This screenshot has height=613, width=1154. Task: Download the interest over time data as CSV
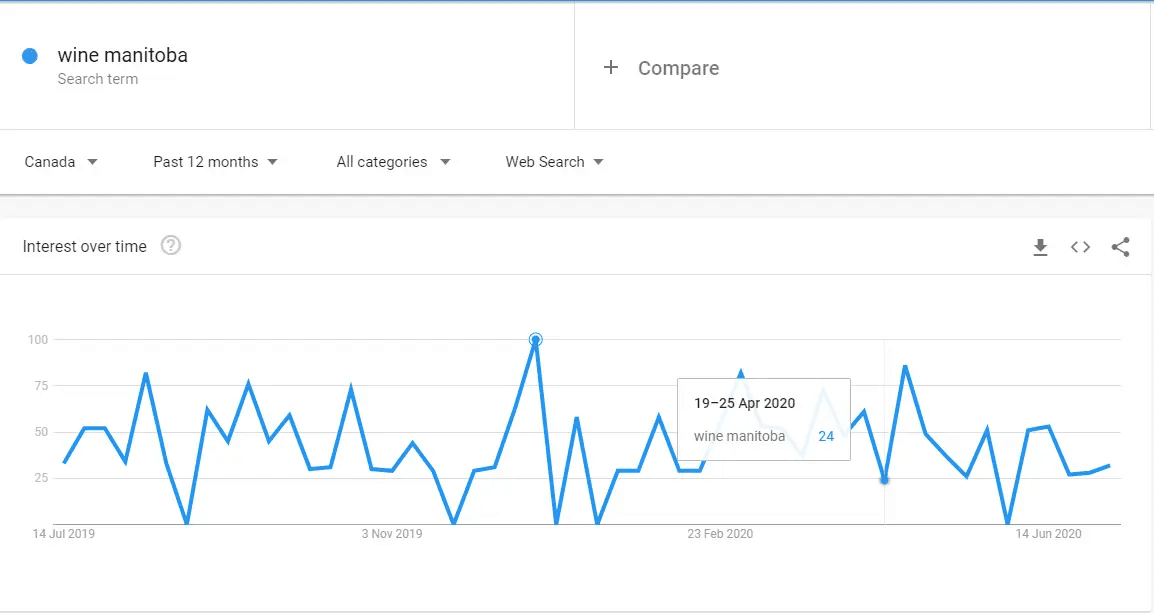pyautogui.click(x=1040, y=247)
